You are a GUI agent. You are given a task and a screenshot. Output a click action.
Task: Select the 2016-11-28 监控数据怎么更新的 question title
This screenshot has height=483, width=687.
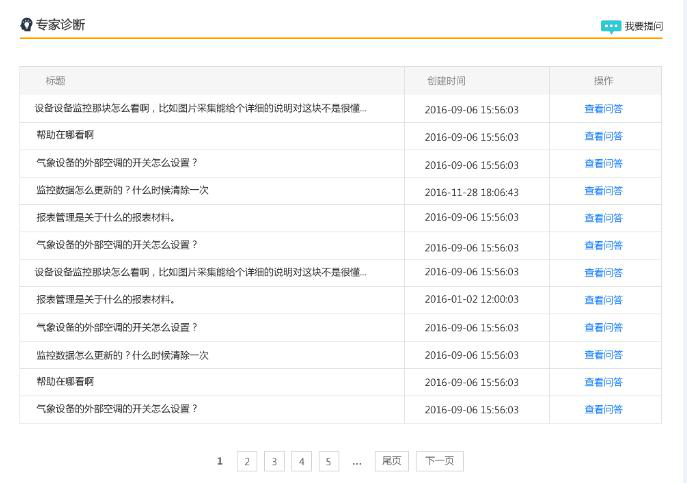pyautogui.click(x=122, y=190)
